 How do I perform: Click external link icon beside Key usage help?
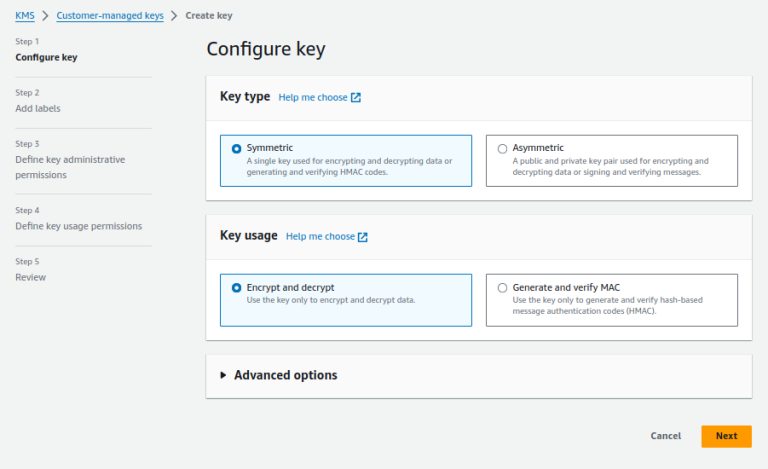pos(363,237)
